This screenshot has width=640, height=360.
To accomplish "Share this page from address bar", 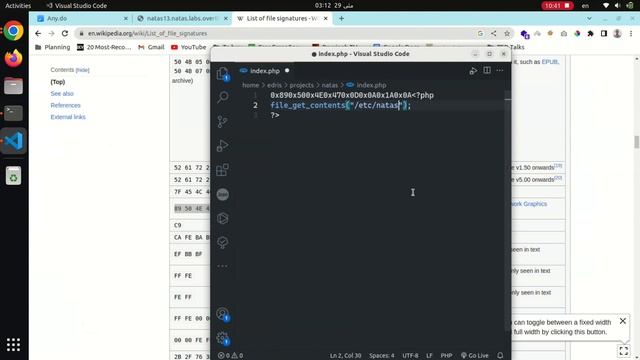I will tap(493, 33).
